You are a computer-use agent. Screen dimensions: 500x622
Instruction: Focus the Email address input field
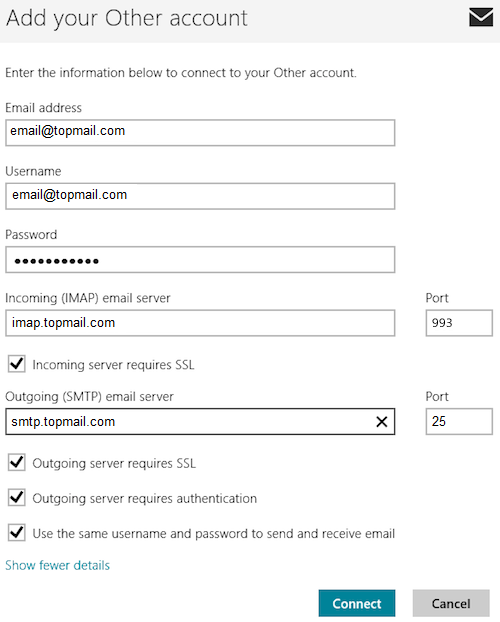click(200, 132)
